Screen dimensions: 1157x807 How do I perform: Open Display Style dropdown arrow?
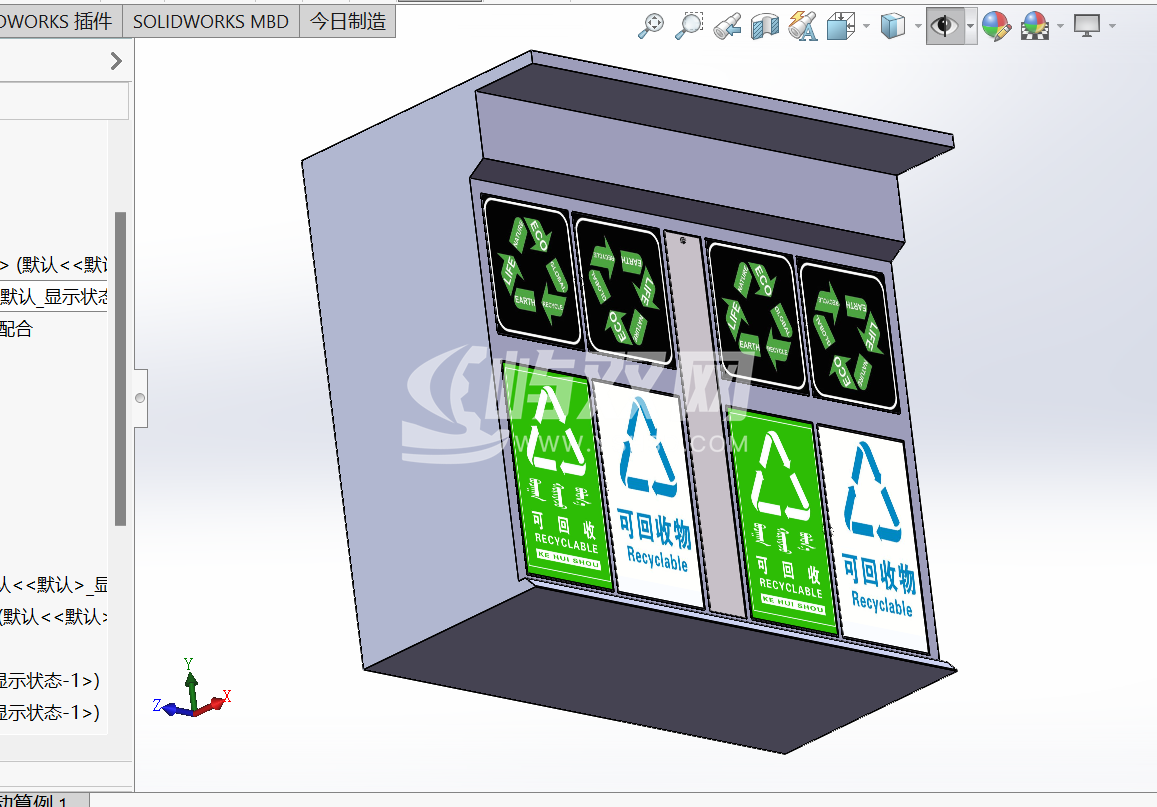[918, 26]
